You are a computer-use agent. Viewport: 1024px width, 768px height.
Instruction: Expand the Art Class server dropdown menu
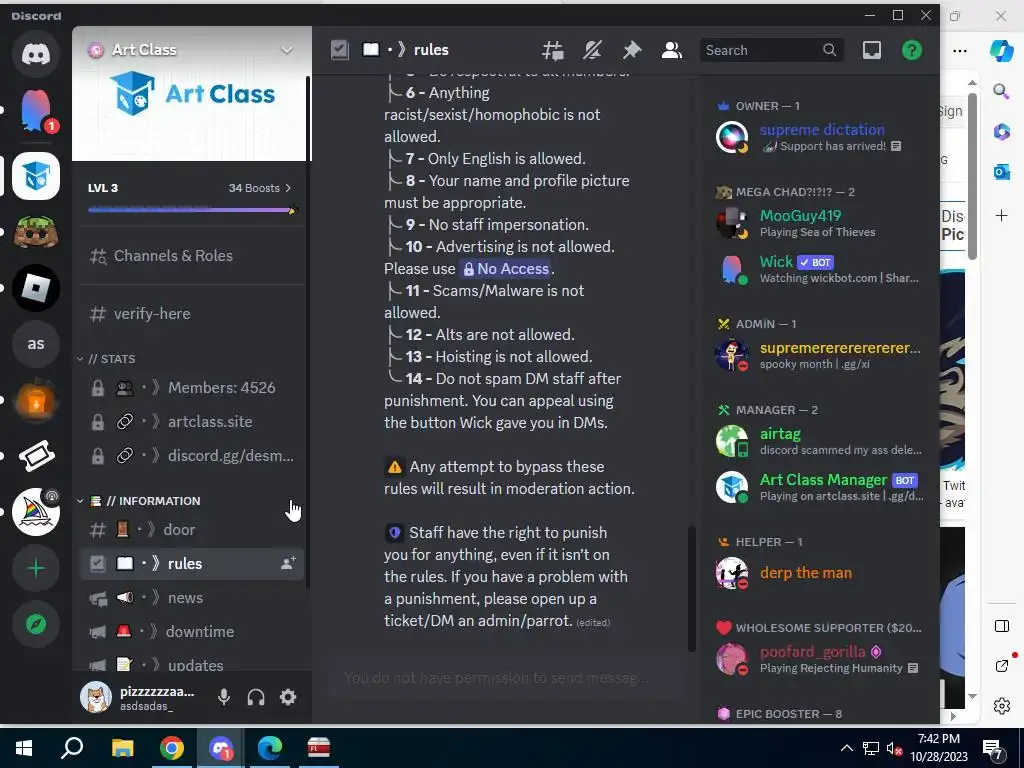pos(287,50)
